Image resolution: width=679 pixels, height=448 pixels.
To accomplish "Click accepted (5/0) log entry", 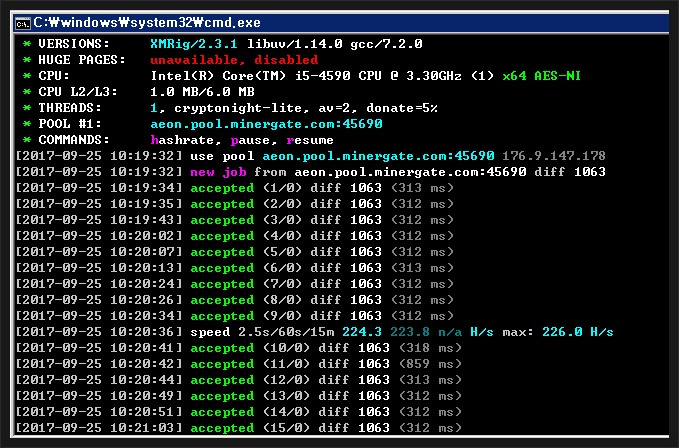I will (234, 252).
